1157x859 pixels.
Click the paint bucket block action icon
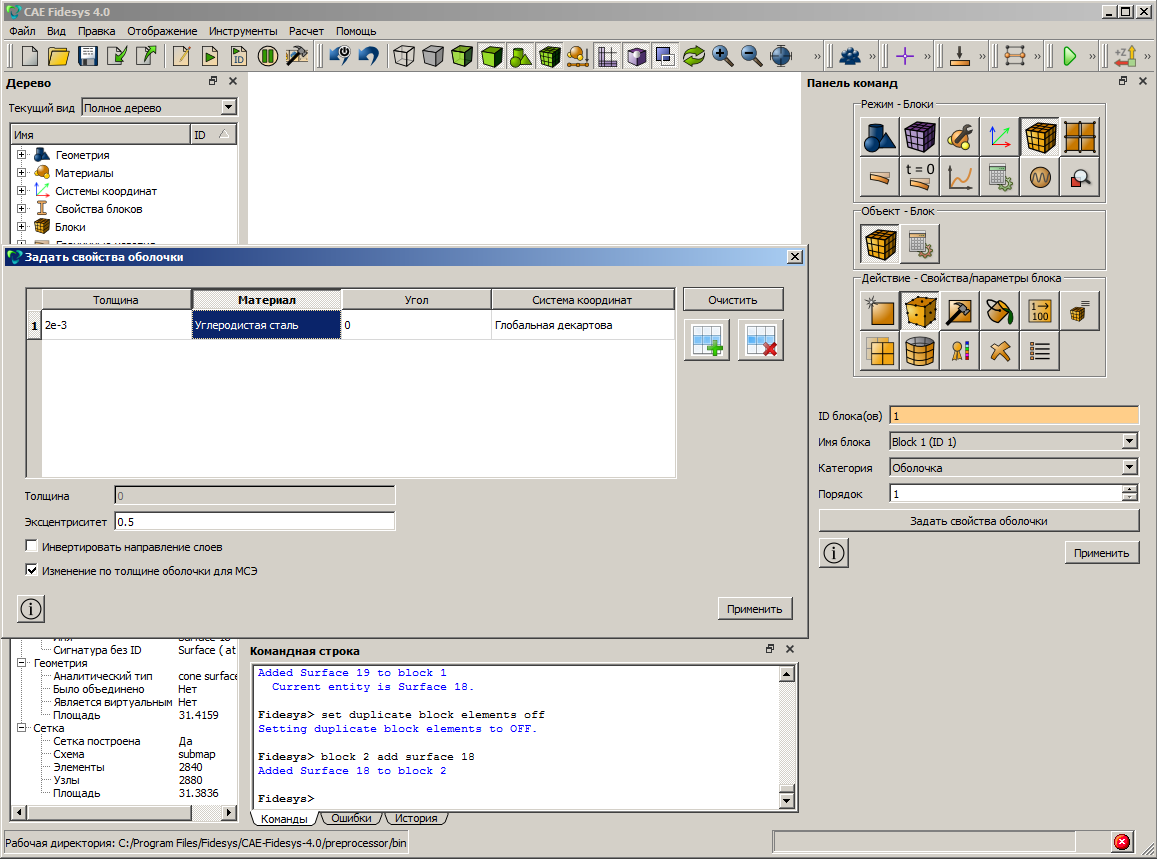1000,311
